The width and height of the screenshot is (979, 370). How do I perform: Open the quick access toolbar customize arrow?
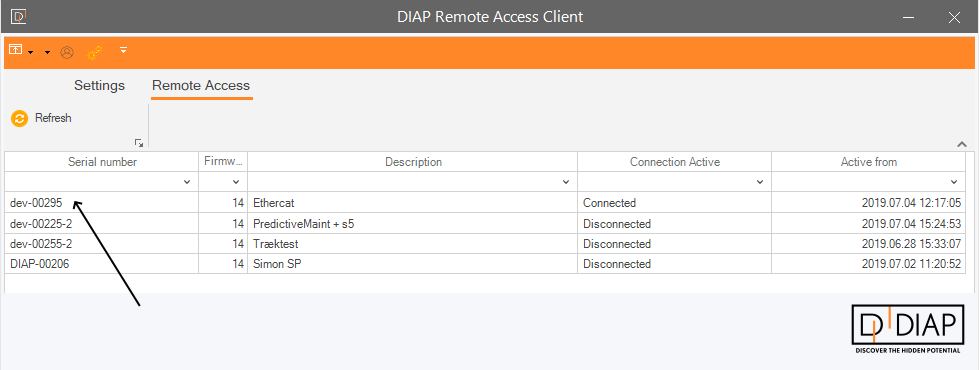[124, 50]
